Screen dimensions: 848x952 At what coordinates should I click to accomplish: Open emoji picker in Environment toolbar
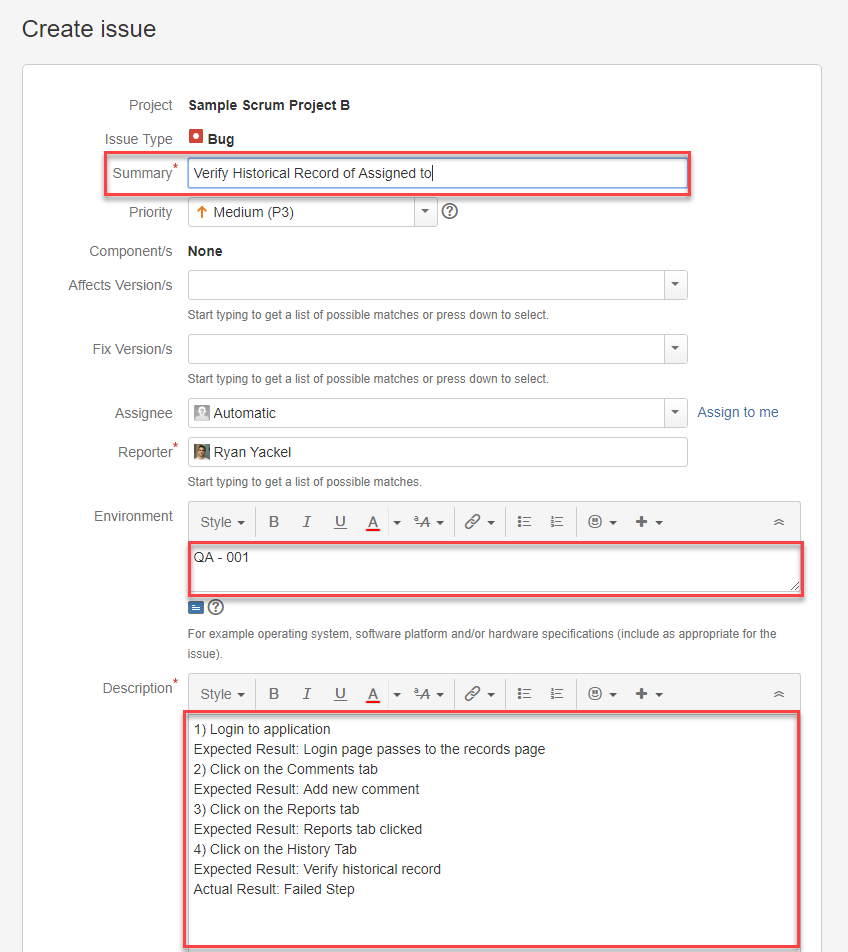point(601,522)
